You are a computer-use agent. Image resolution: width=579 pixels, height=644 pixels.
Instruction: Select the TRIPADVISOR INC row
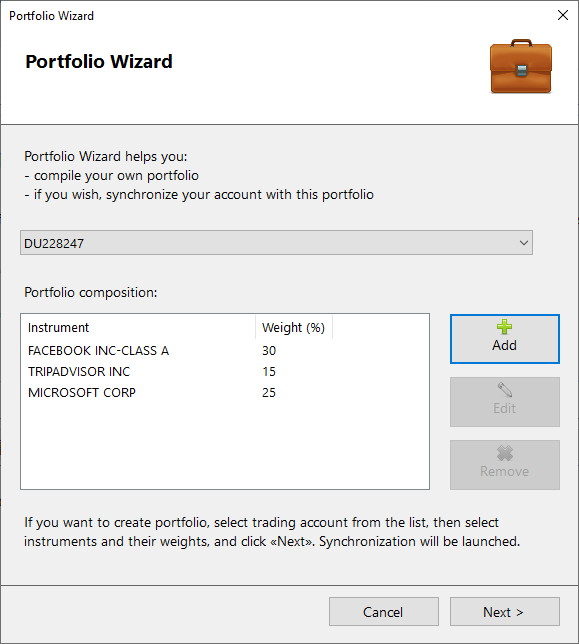pyautogui.click(x=225, y=371)
